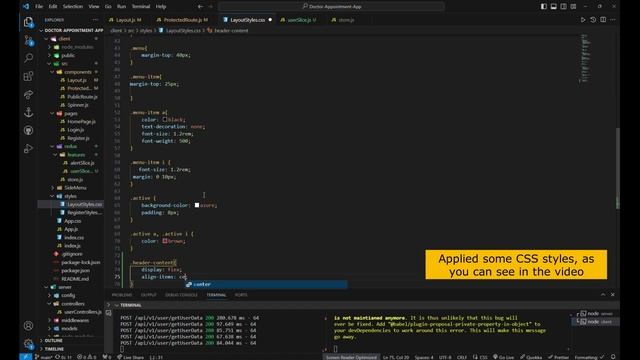Open userController.js in the explorer
This screenshot has height=360, width=640.
83,312
